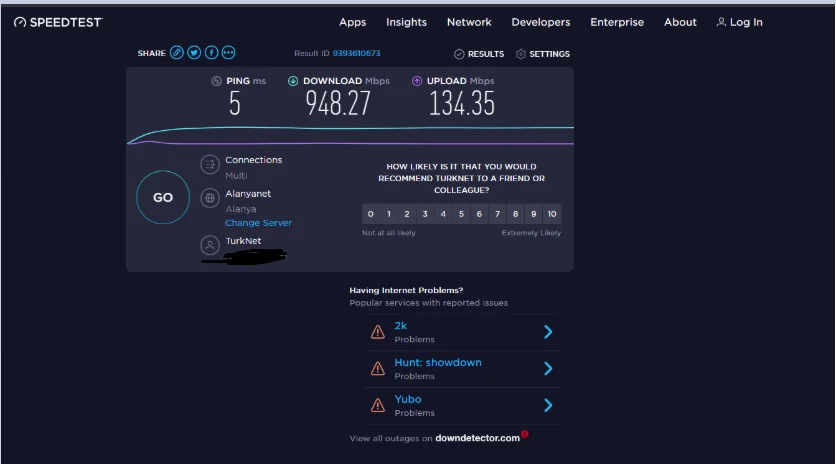
Task: Copy the result link via share icon
Action: point(177,53)
